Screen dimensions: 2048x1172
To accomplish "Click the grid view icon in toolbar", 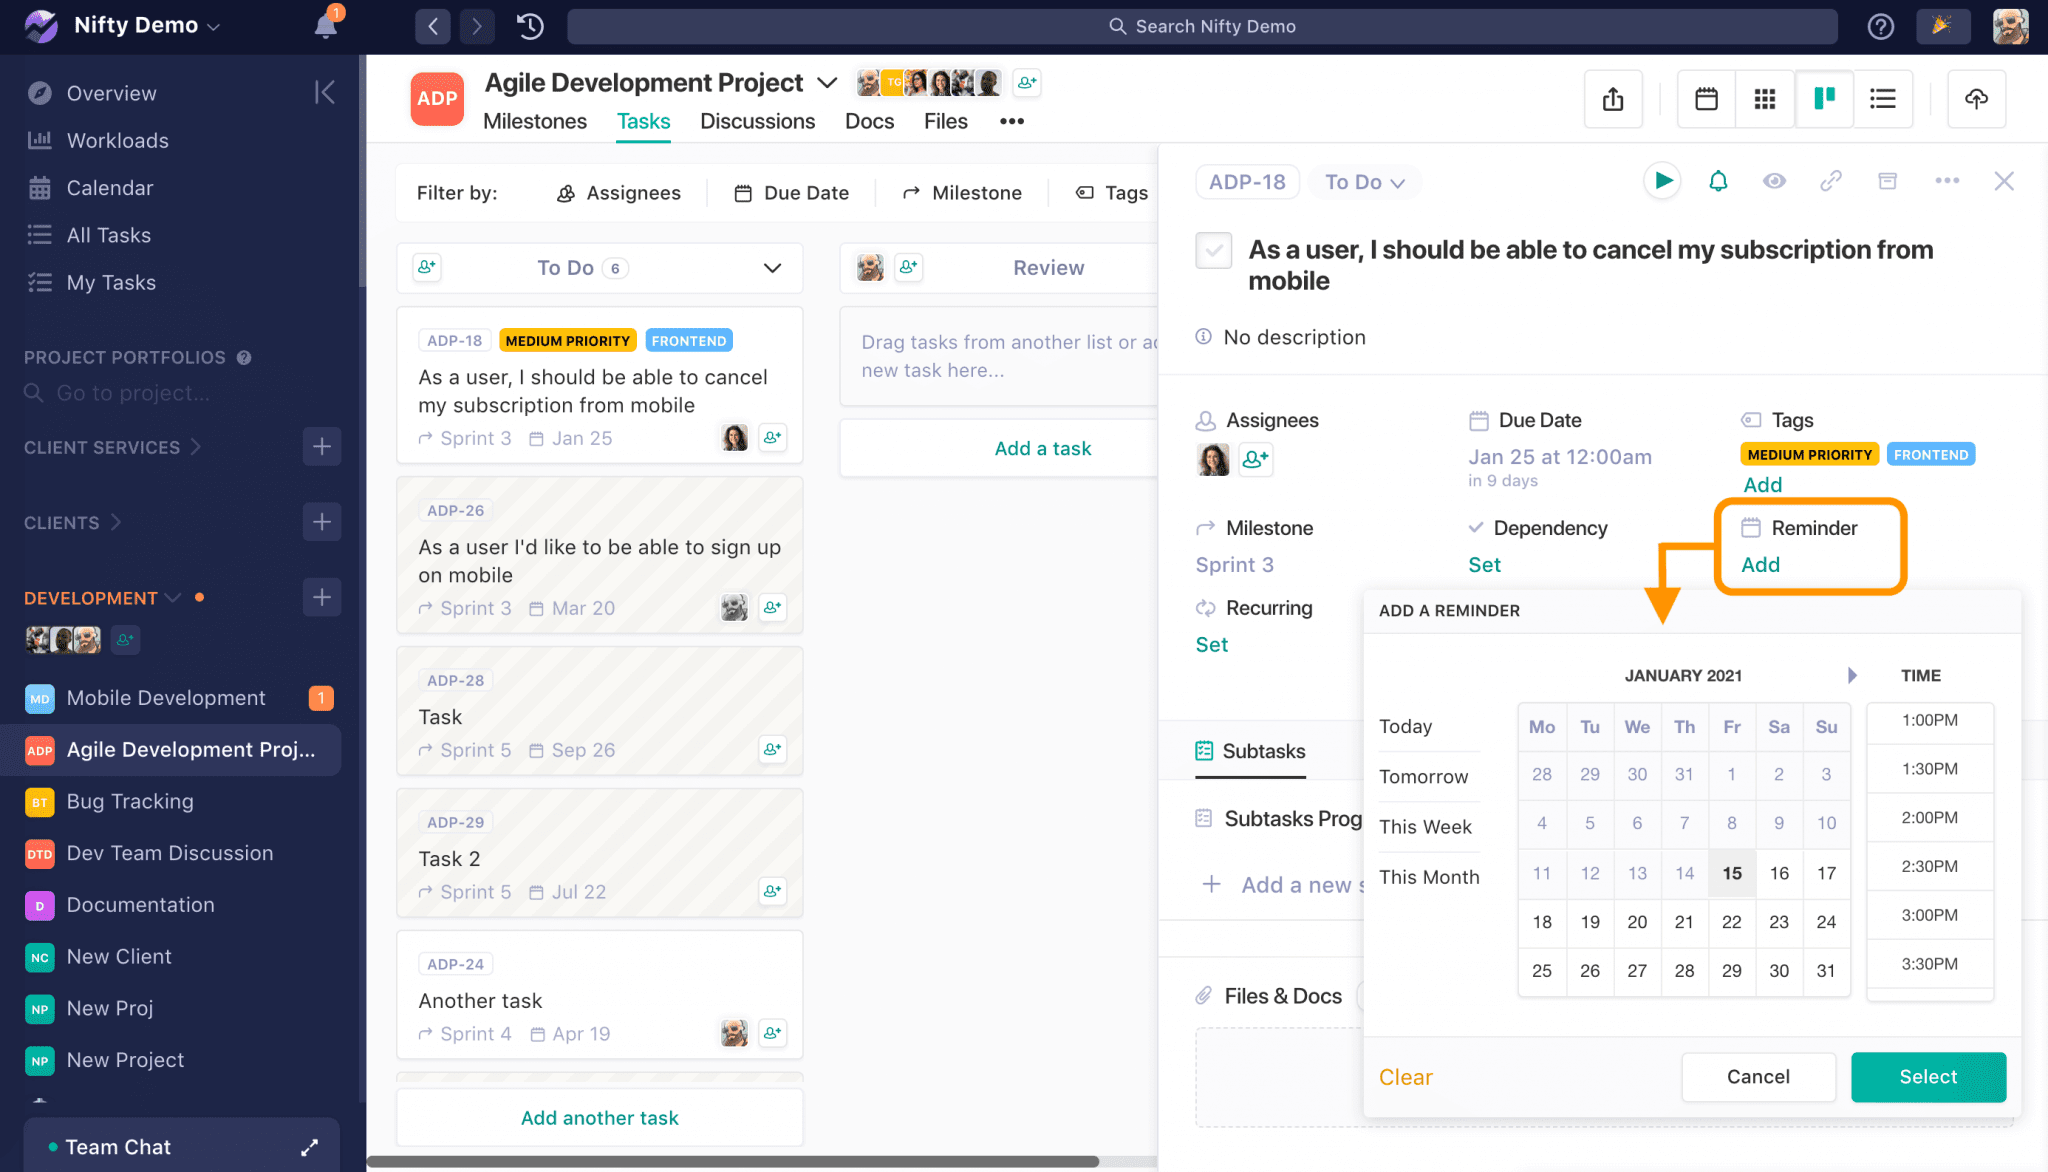I will pyautogui.click(x=1765, y=97).
